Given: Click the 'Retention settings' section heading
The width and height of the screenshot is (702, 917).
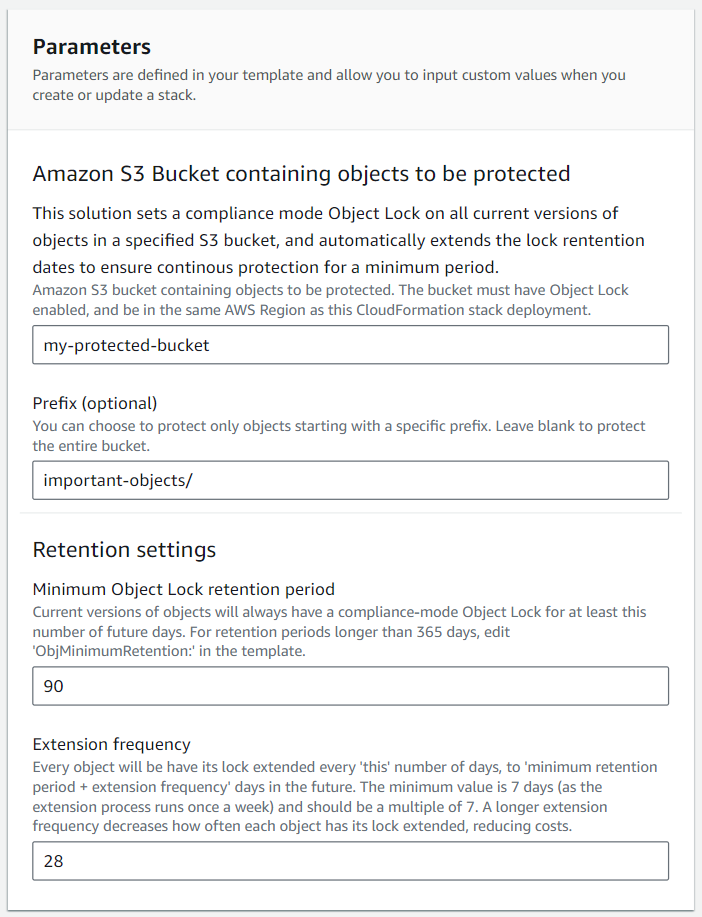Looking at the screenshot, I should (x=124, y=549).
